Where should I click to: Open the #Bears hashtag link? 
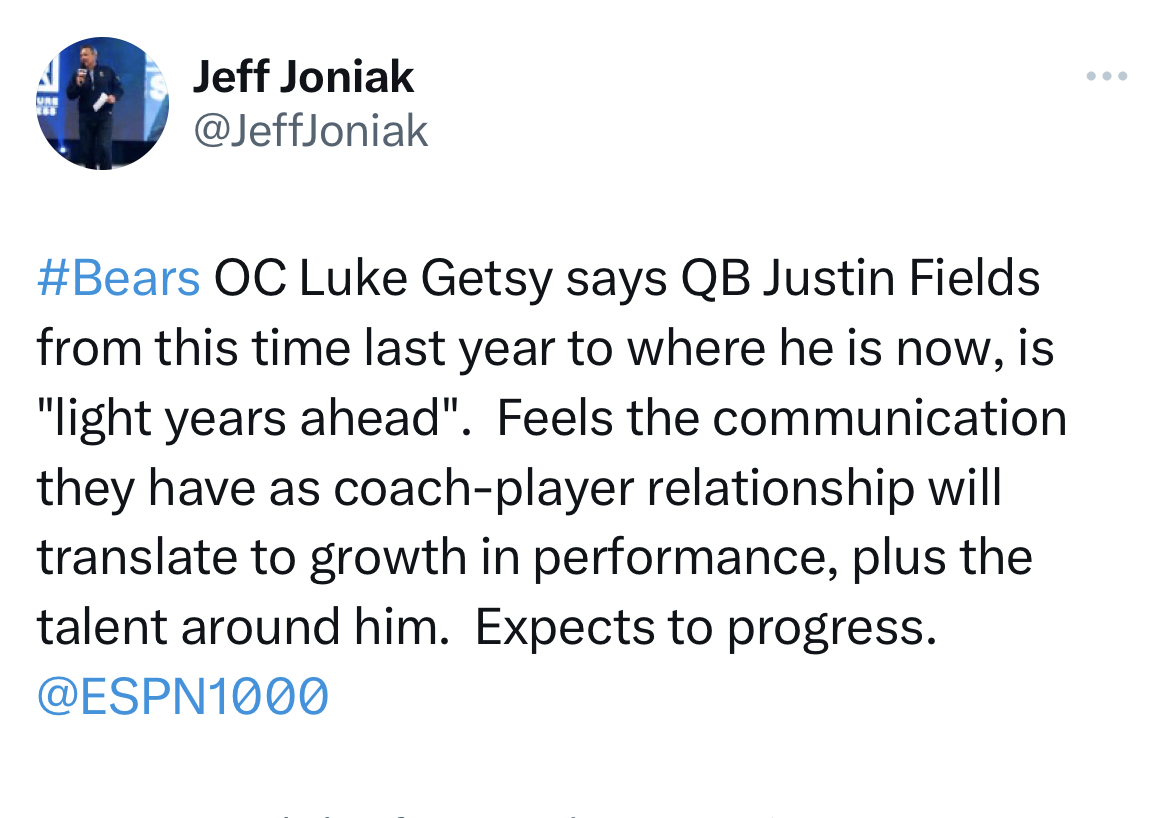[119, 278]
